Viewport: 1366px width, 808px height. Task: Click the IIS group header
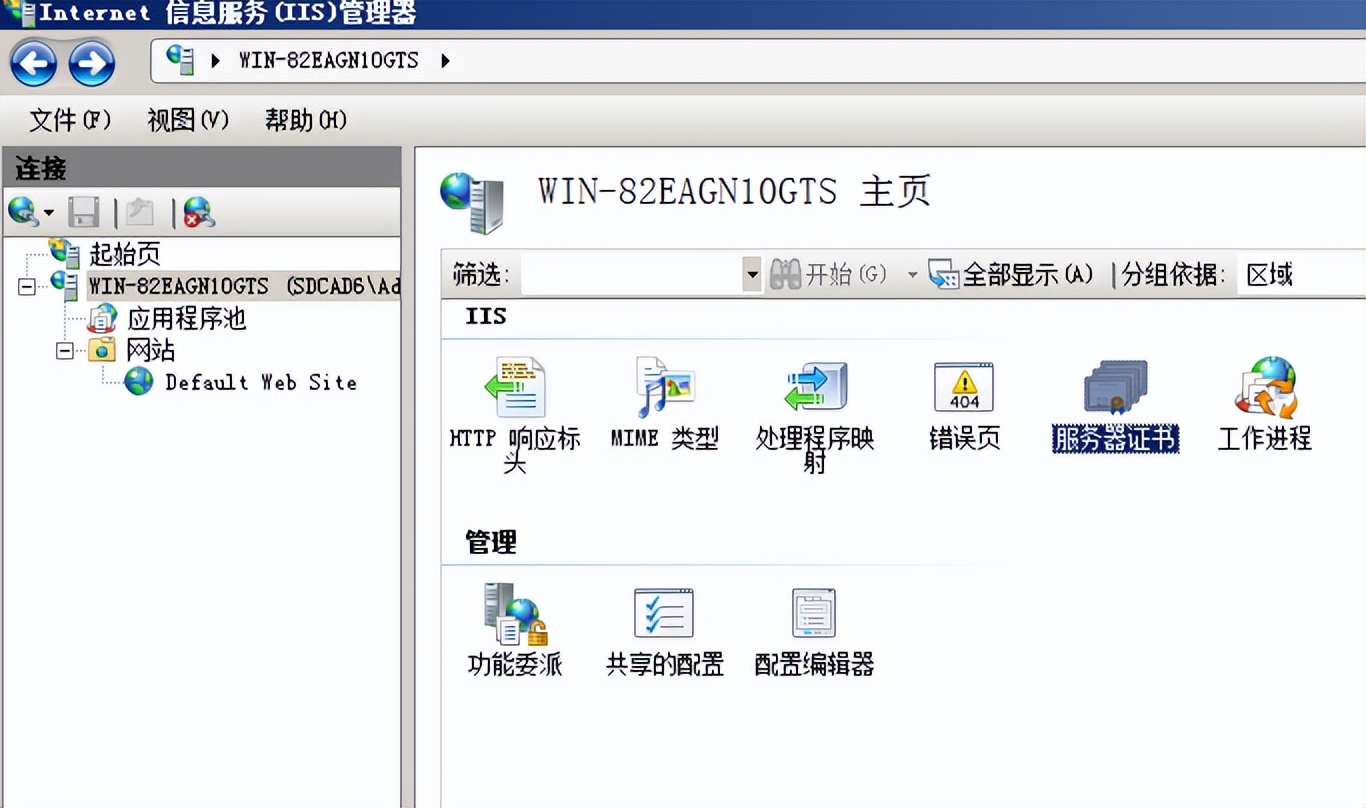tap(486, 317)
